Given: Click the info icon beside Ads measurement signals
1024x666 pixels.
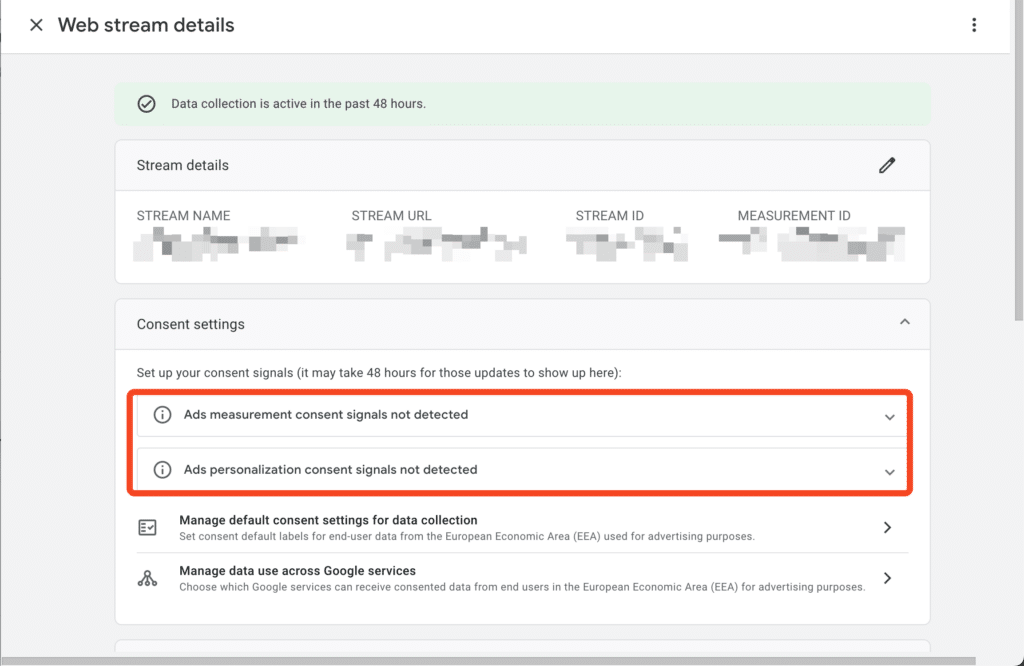Looking at the screenshot, I should (x=162, y=415).
